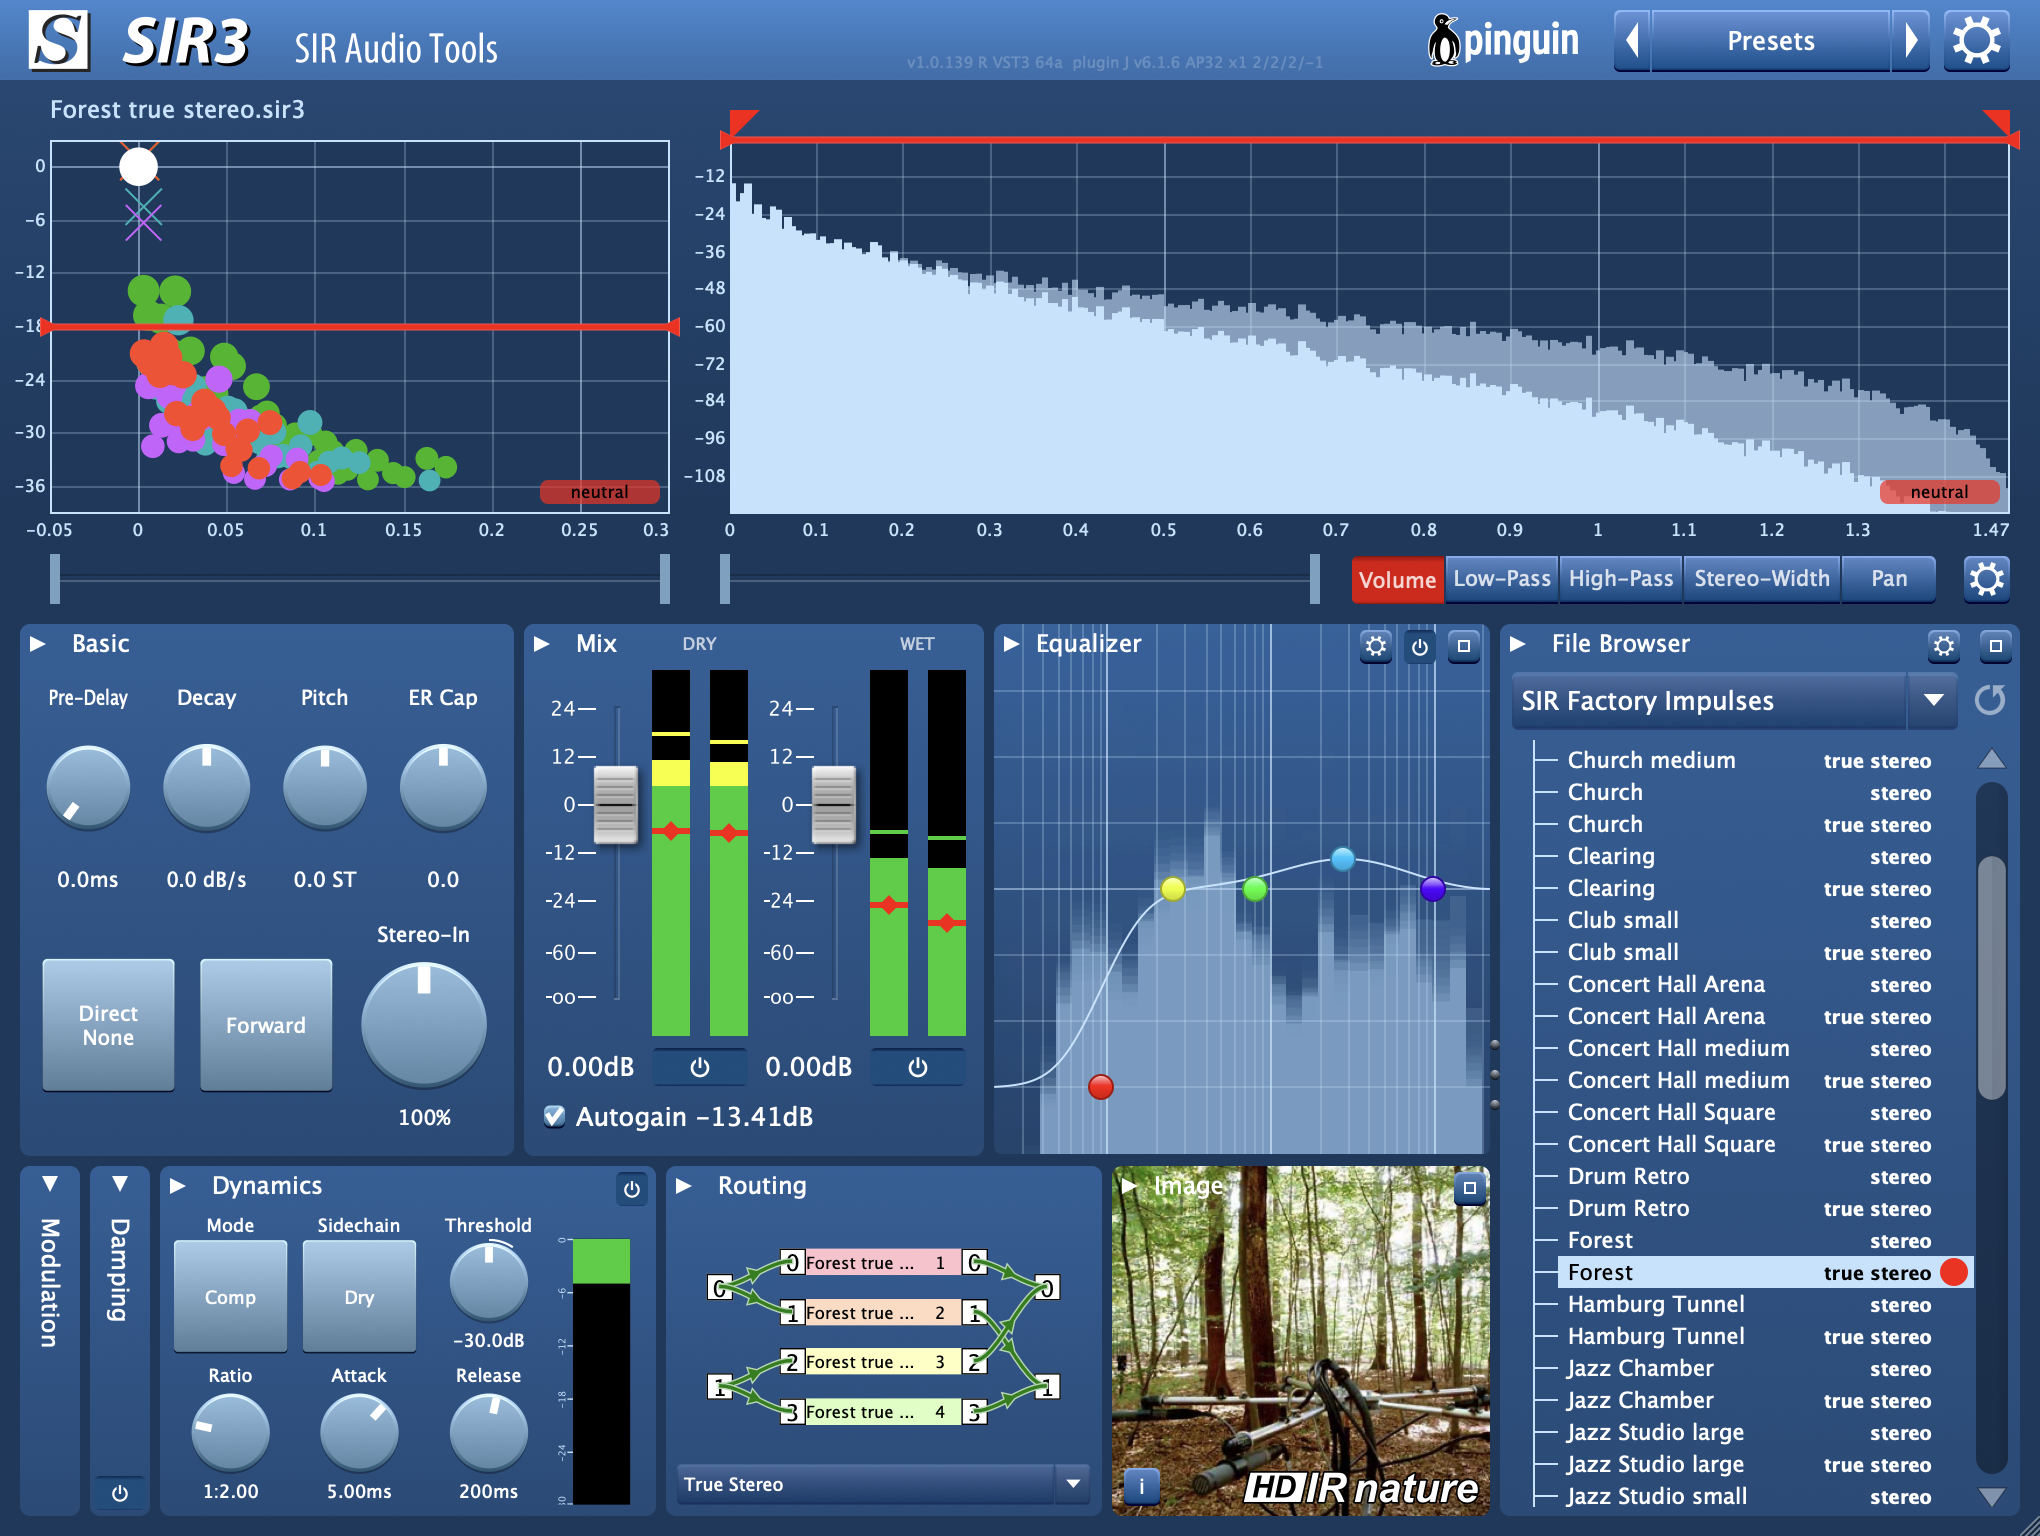The height and width of the screenshot is (1536, 2040).
Task: Open envelope display settings gear
Action: click(1986, 579)
